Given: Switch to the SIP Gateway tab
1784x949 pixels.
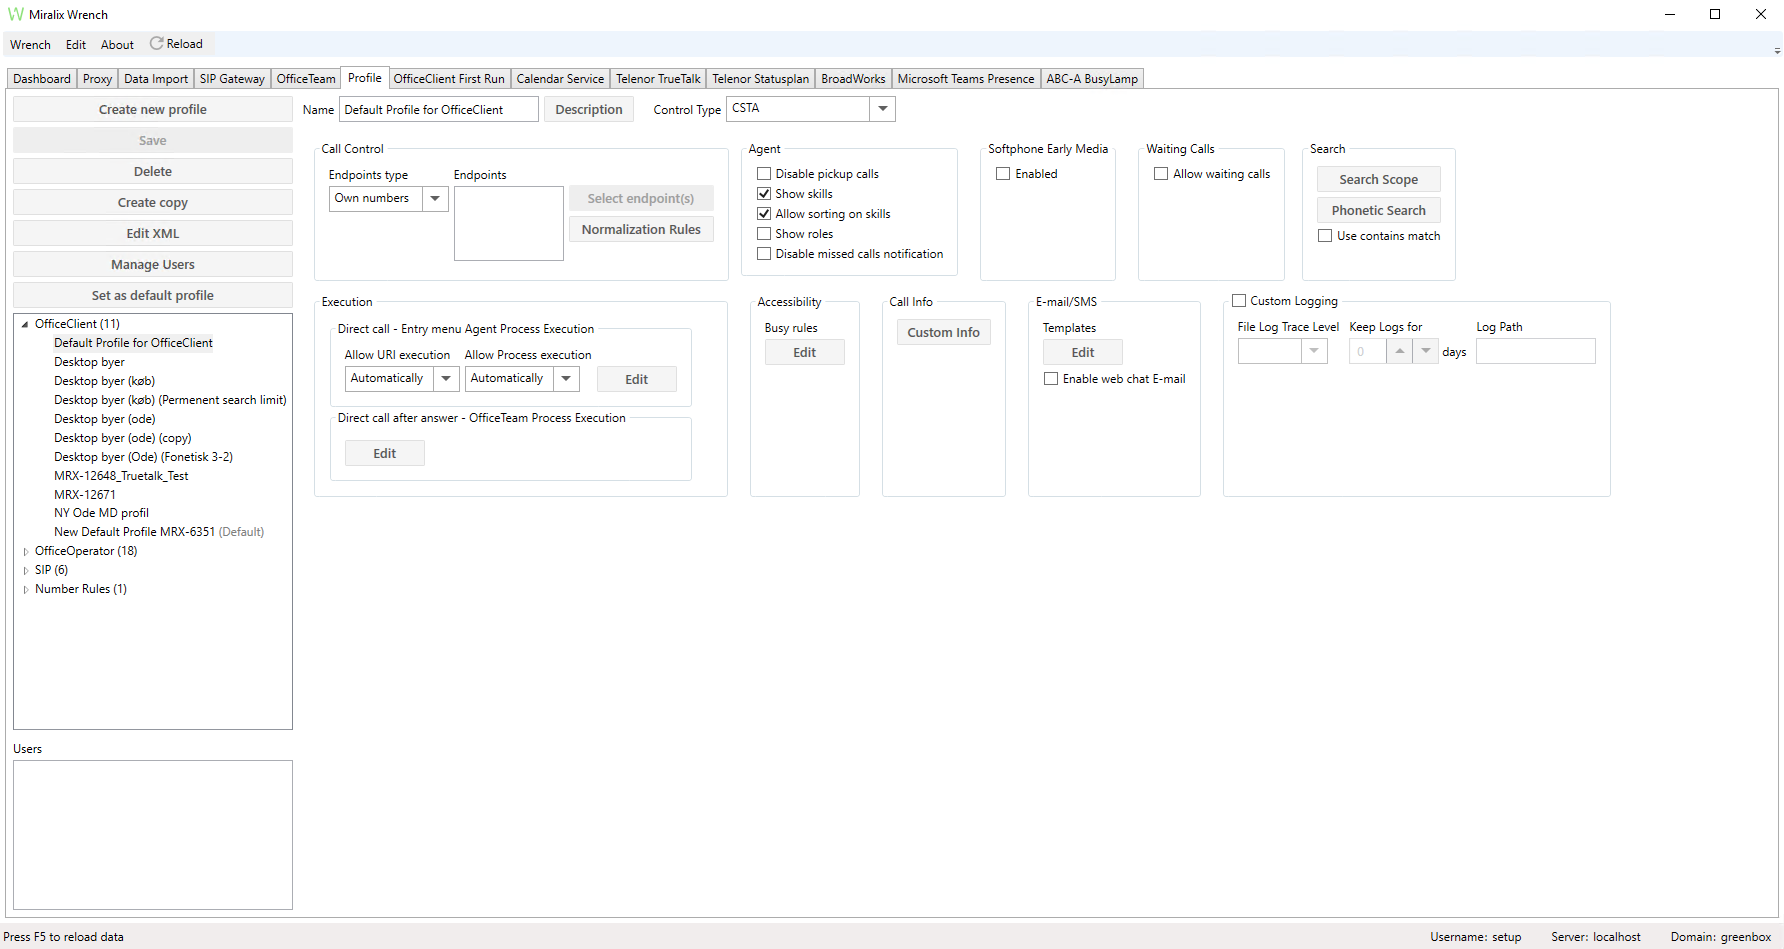Looking at the screenshot, I should click(x=232, y=79).
